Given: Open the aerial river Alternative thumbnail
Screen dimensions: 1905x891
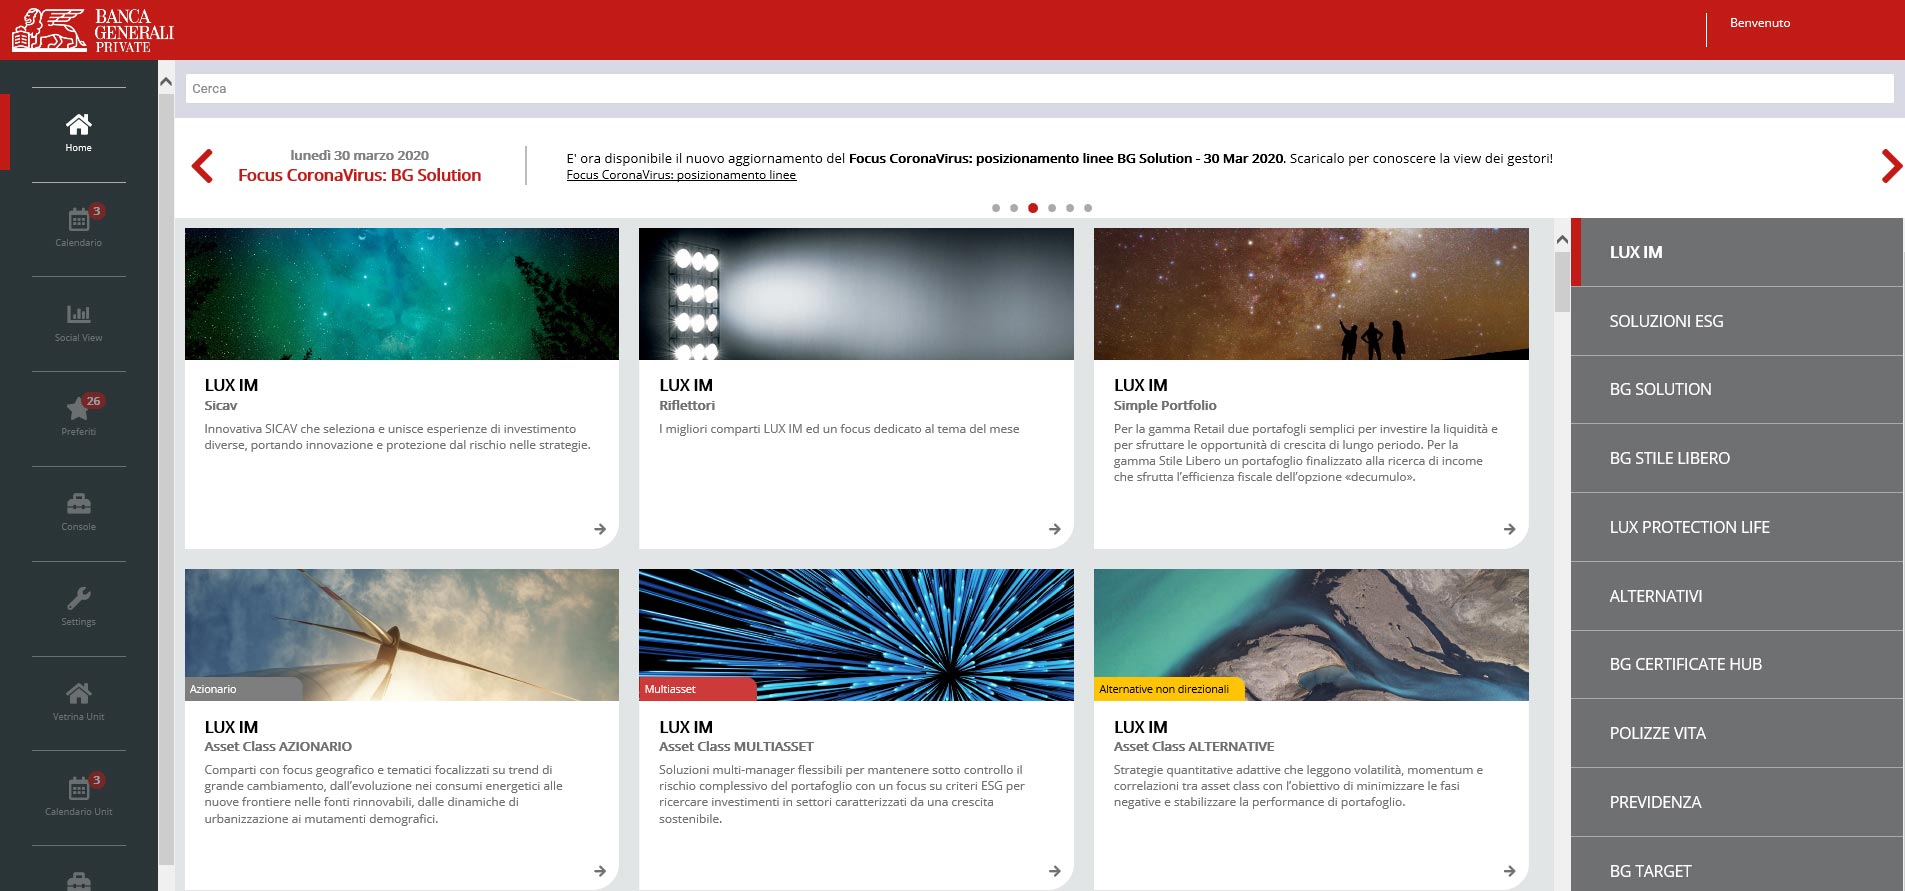Looking at the screenshot, I should (1311, 635).
